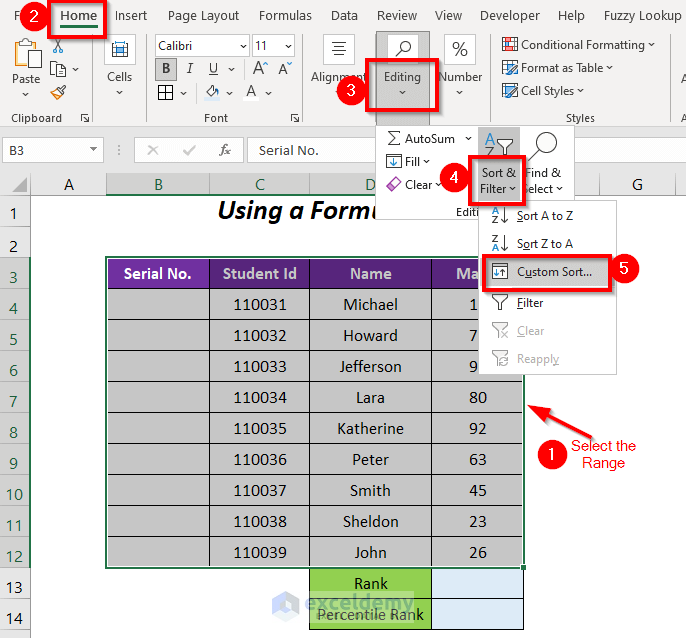Click the Find & Select magnifier
Image resolution: width=686 pixels, height=638 pixels.
(x=543, y=146)
